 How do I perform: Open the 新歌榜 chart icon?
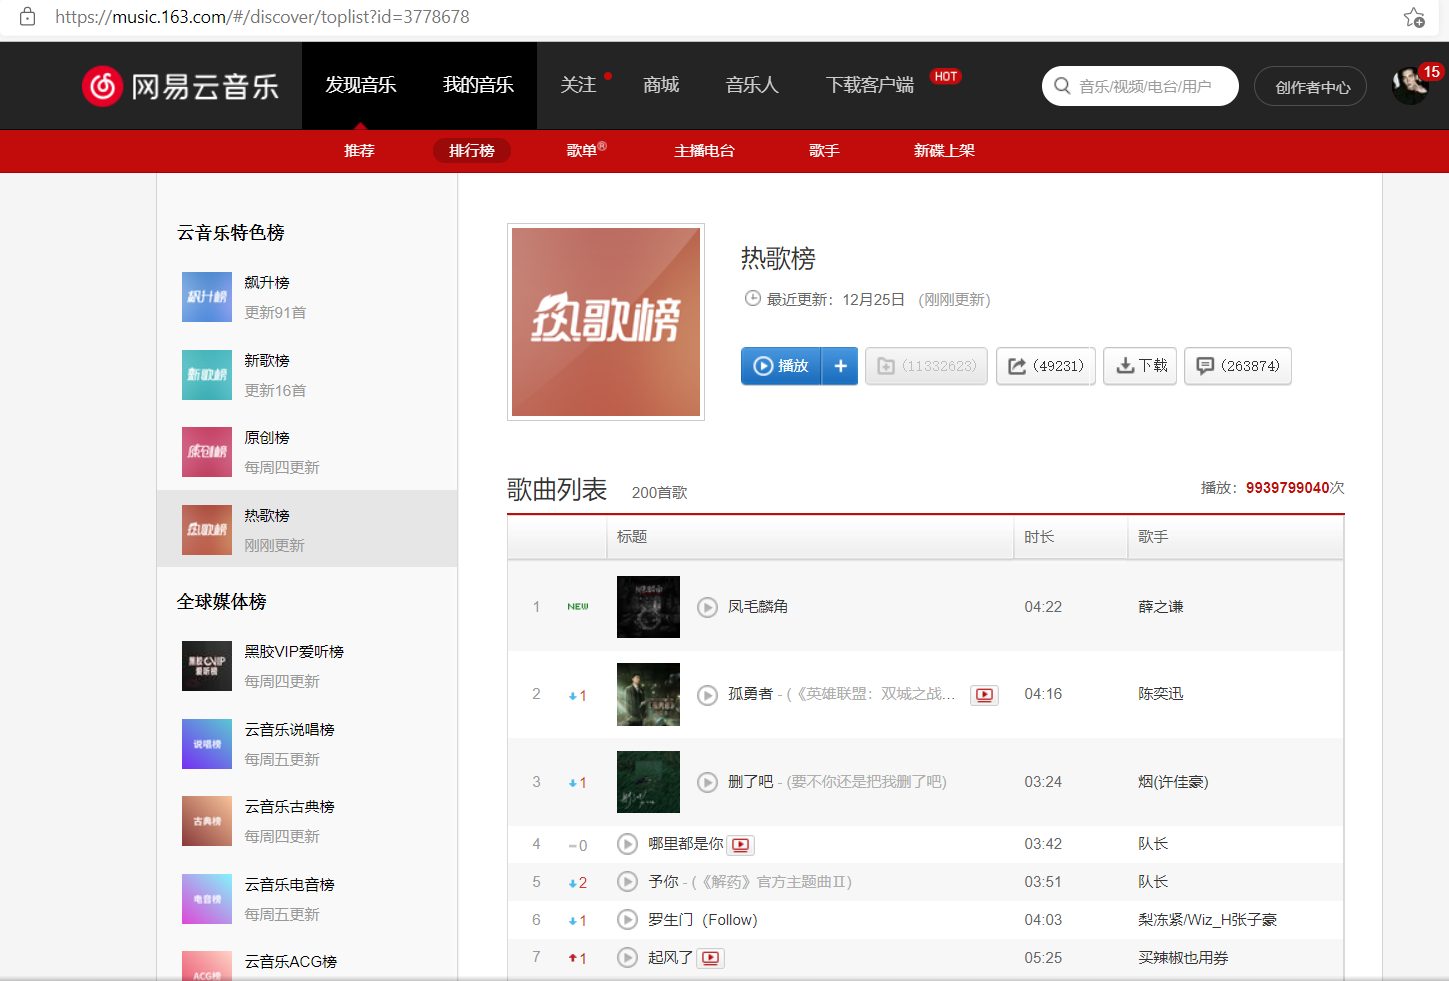(x=207, y=375)
